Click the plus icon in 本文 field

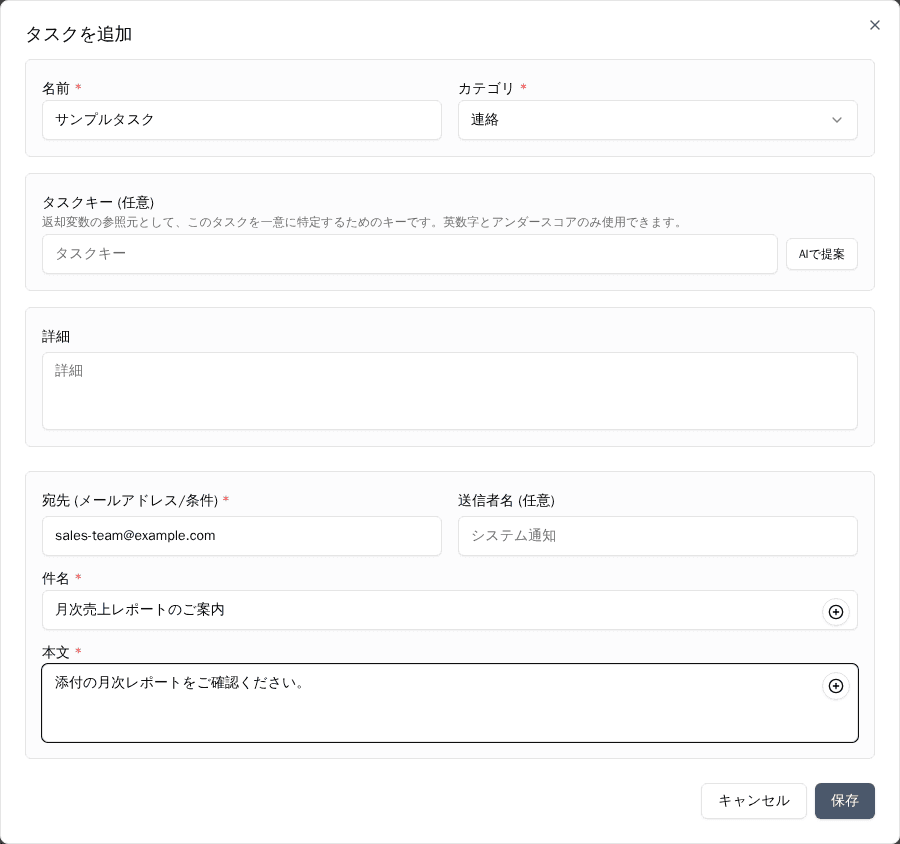[836, 686]
